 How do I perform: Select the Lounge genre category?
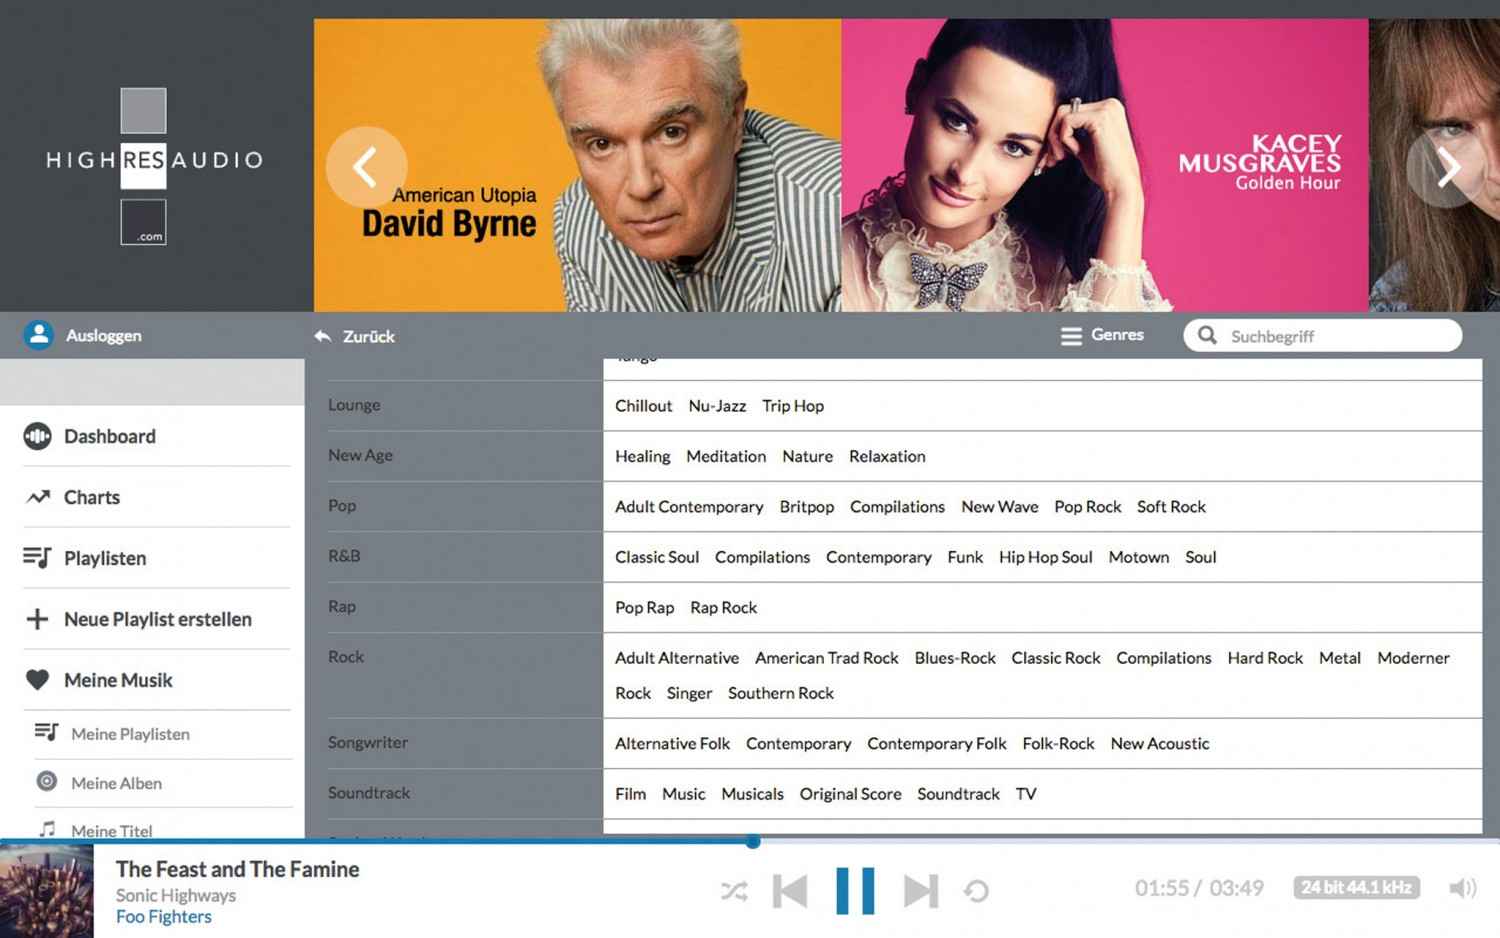pyautogui.click(x=354, y=405)
